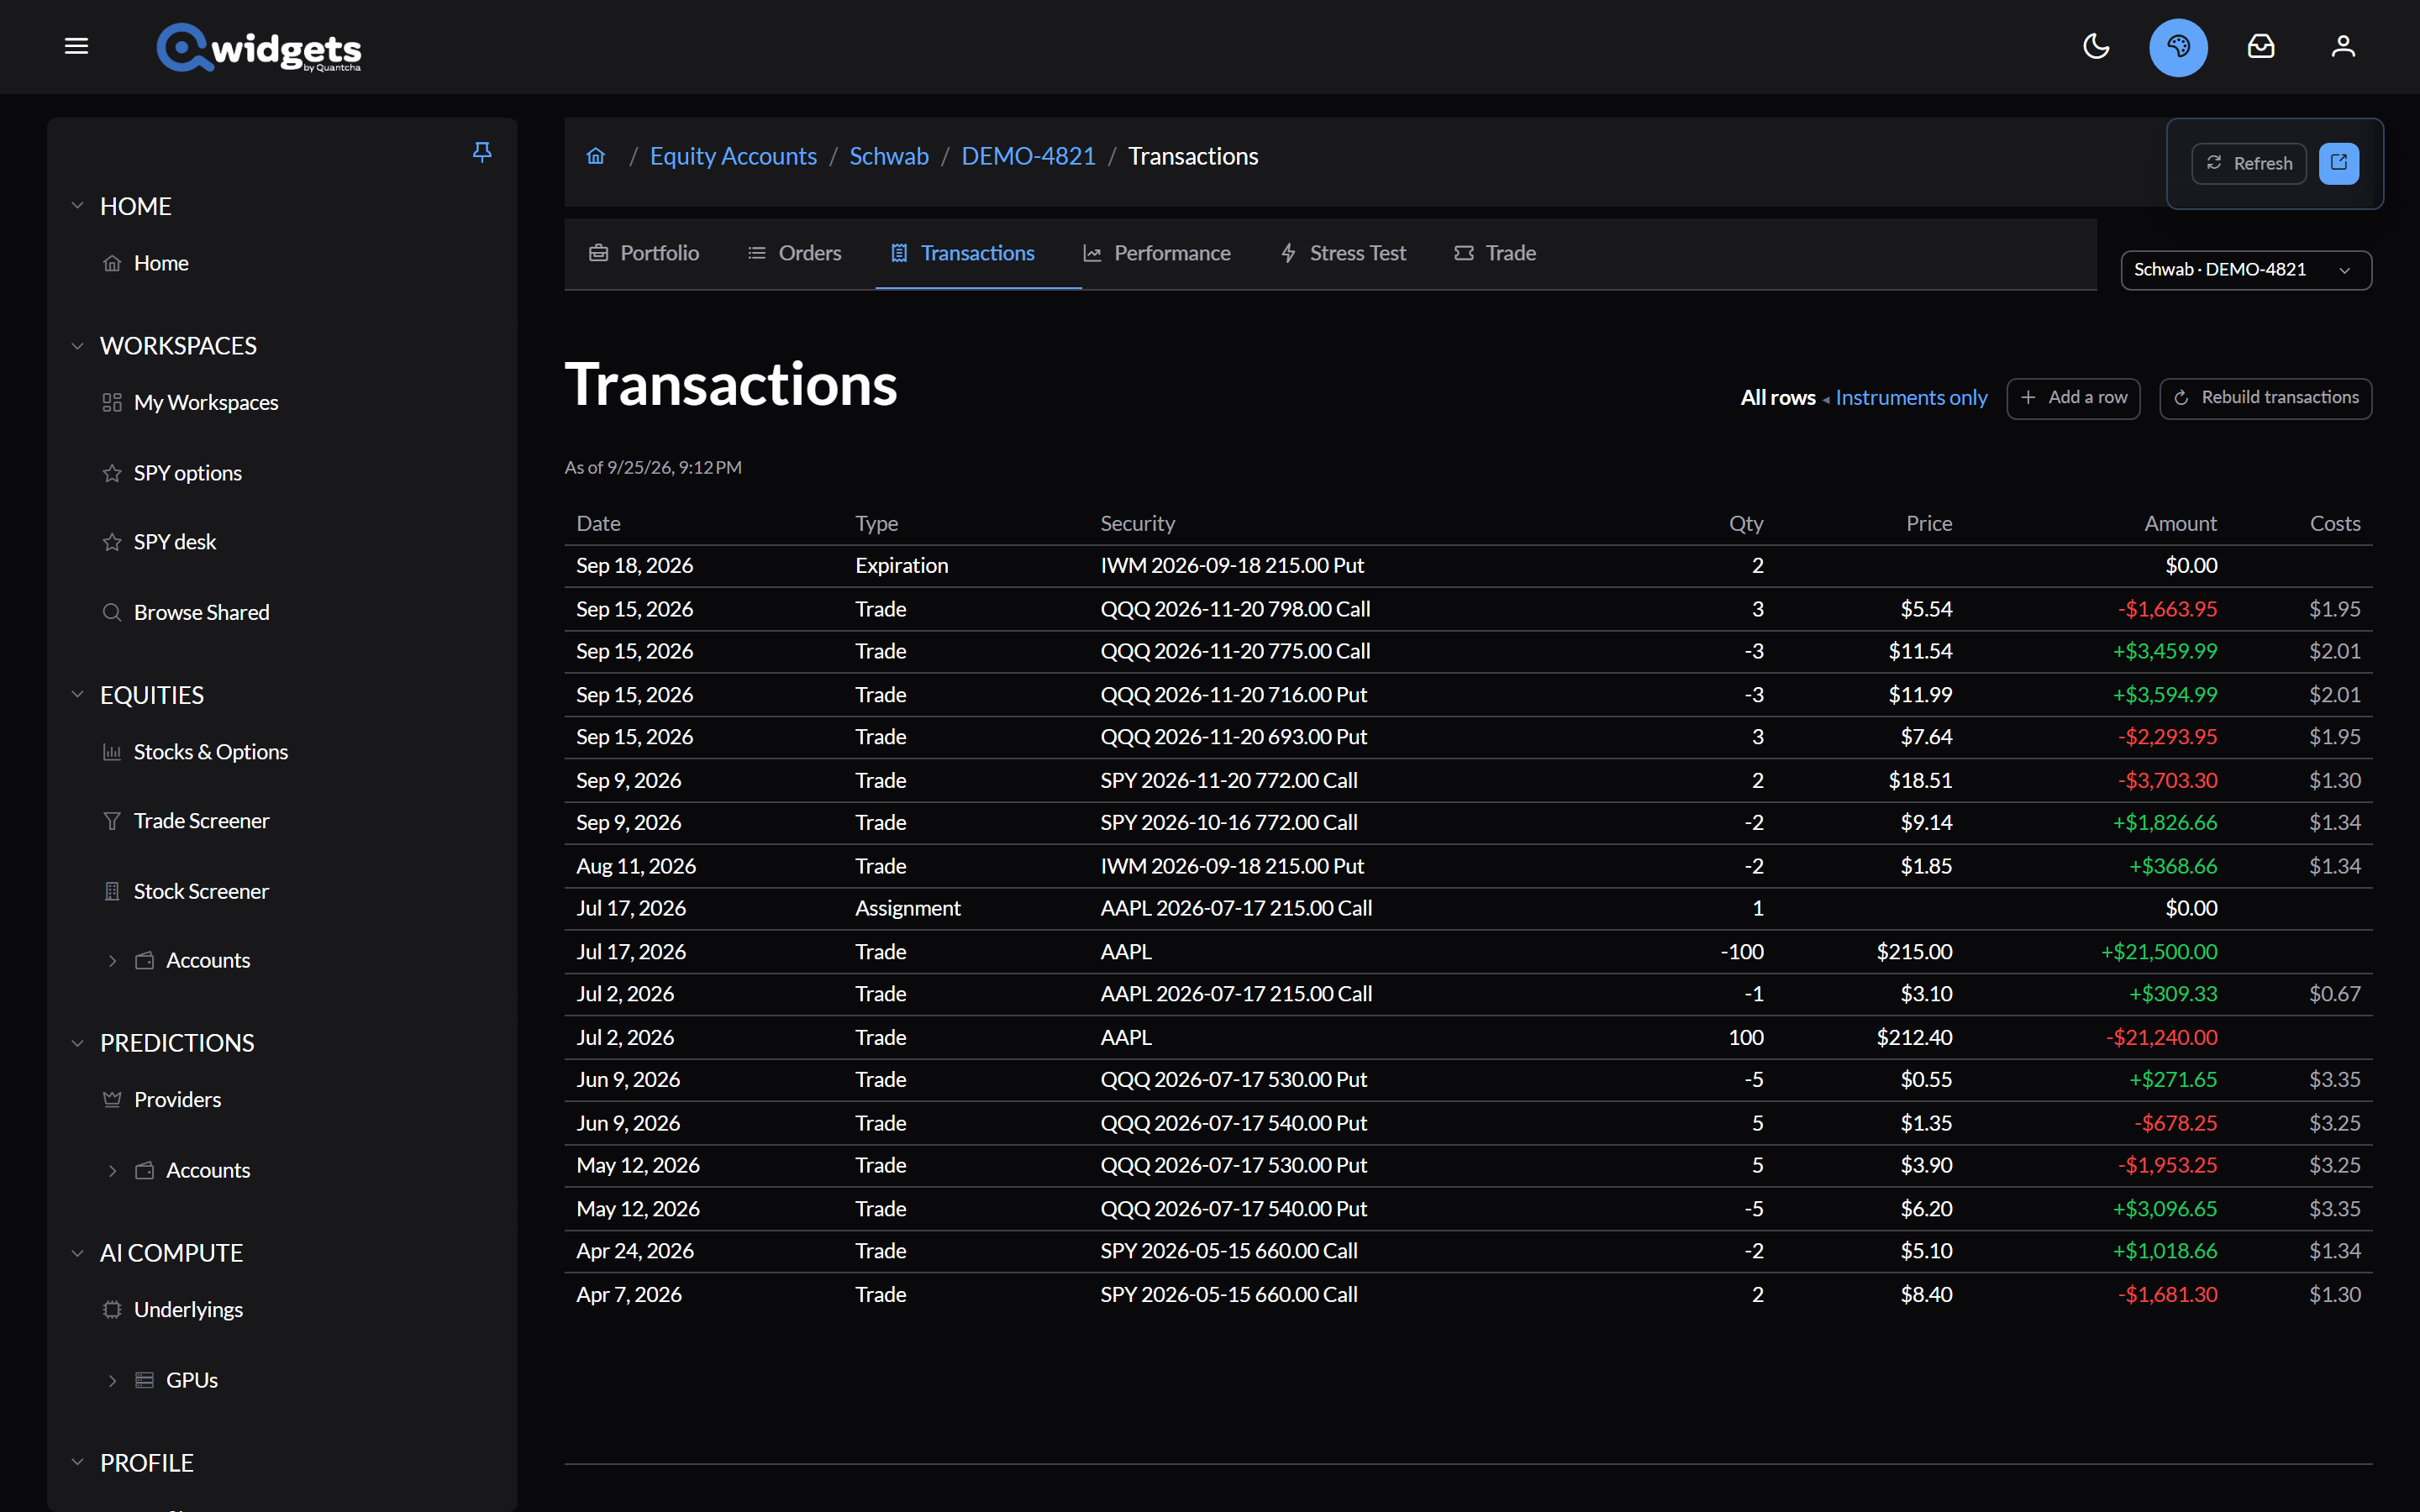Open the Equity Accounts breadcrumb link
2420x1512 pixels.
click(733, 156)
